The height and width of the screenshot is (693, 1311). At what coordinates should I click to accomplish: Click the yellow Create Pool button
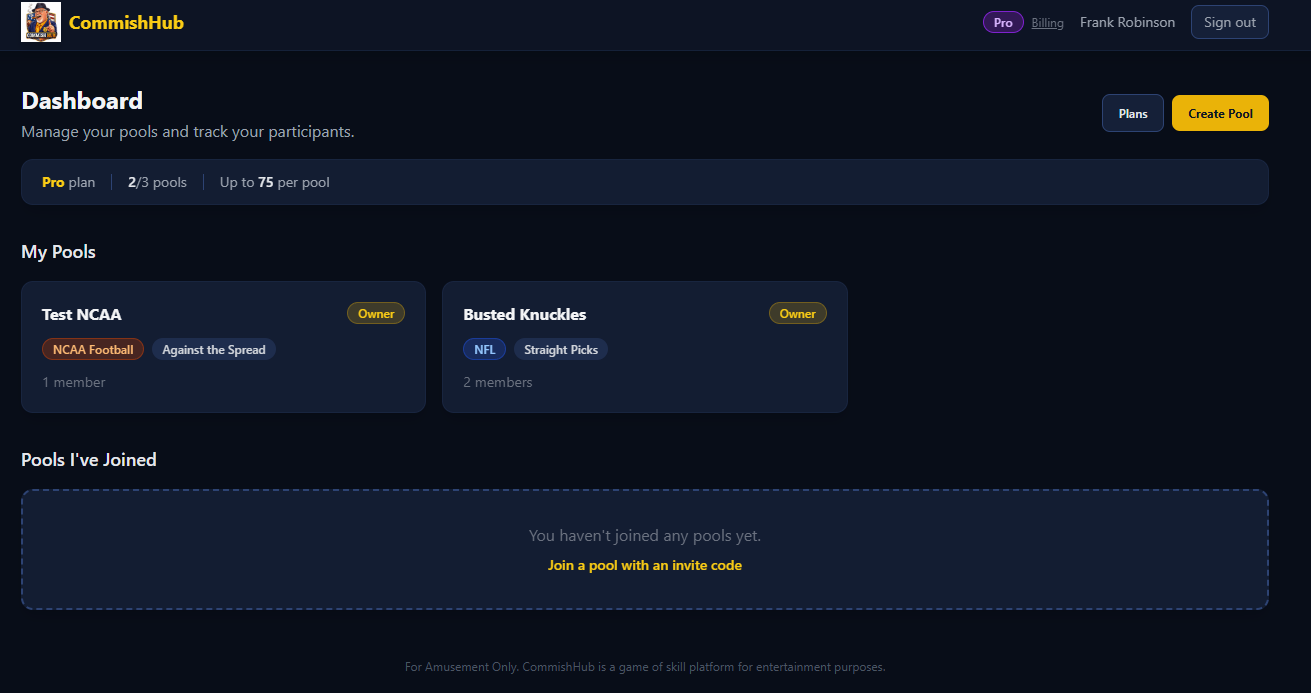(x=1220, y=113)
